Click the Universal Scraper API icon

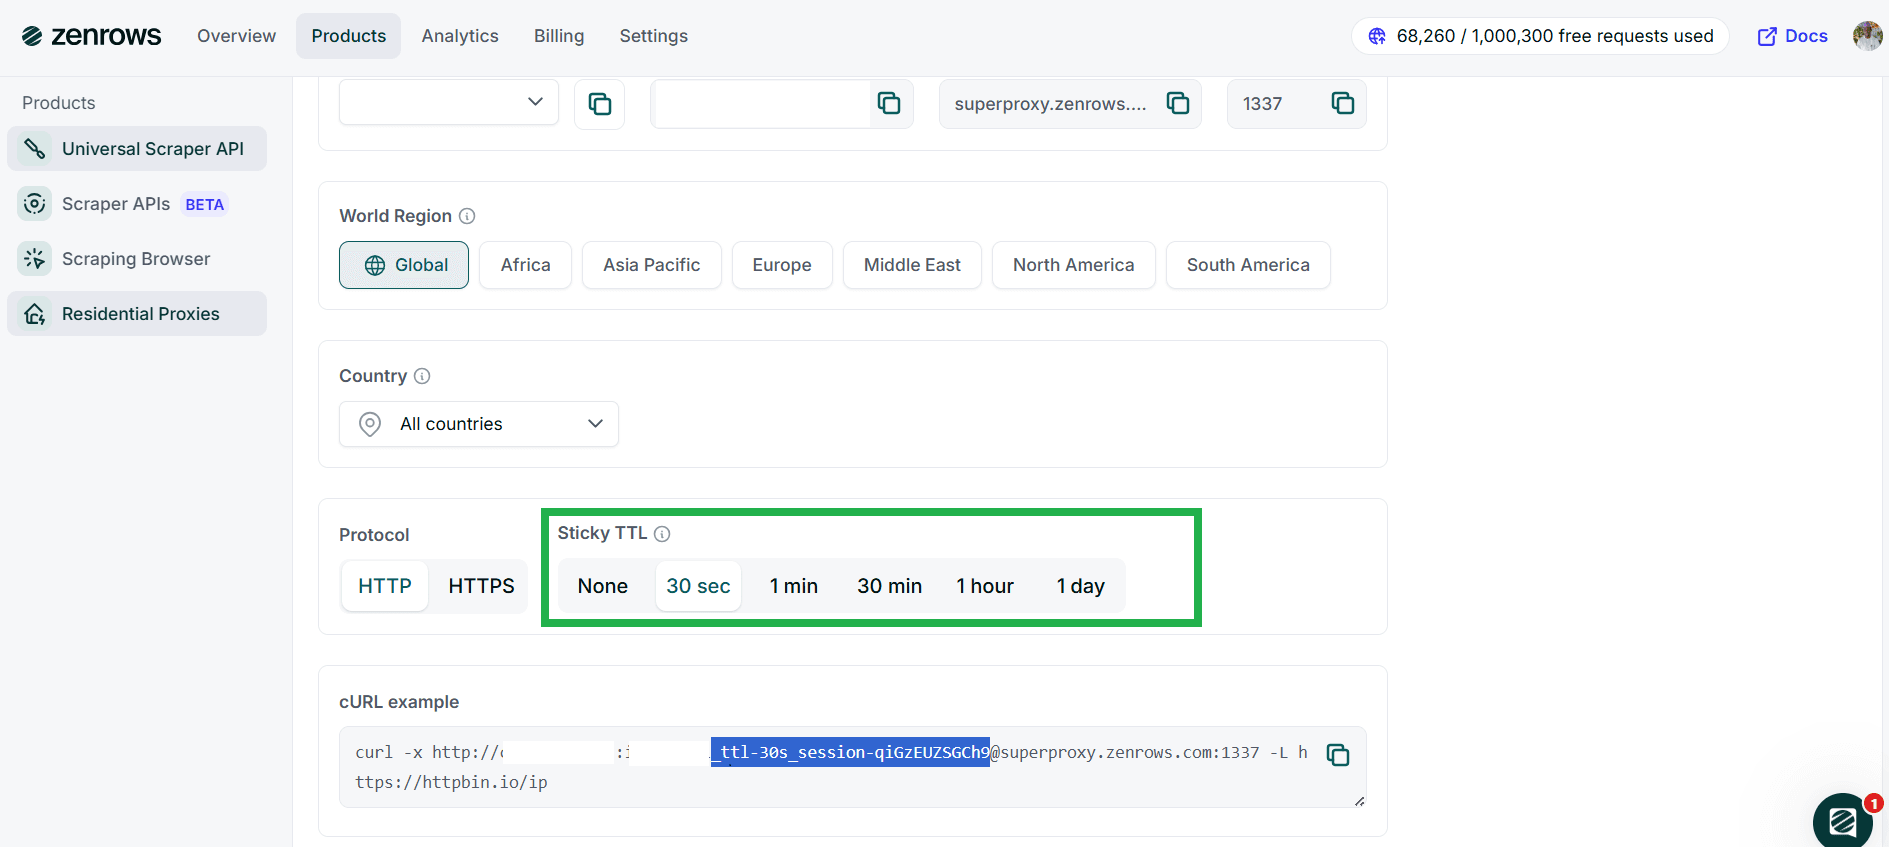[35, 149]
